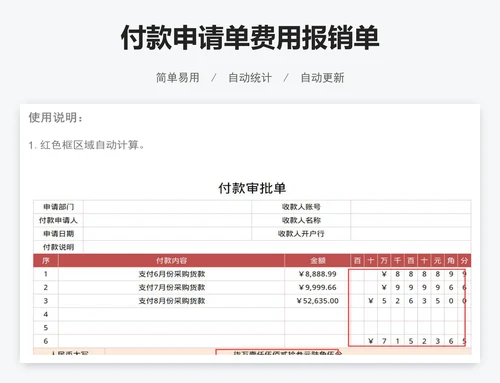Select the cell 支付6月份采购货款
The width and height of the screenshot is (500, 383).
click(x=171, y=274)
